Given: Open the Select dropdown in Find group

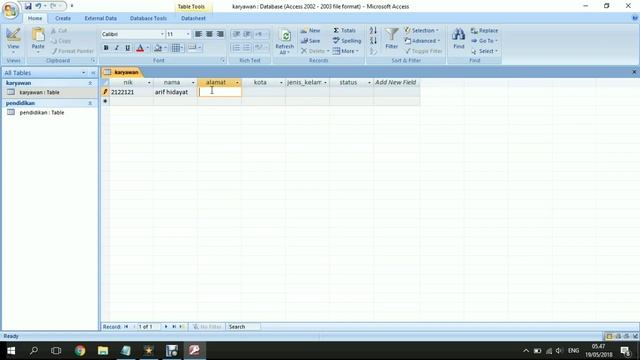Looking at the screenshot, I should [x=484, y=51].
